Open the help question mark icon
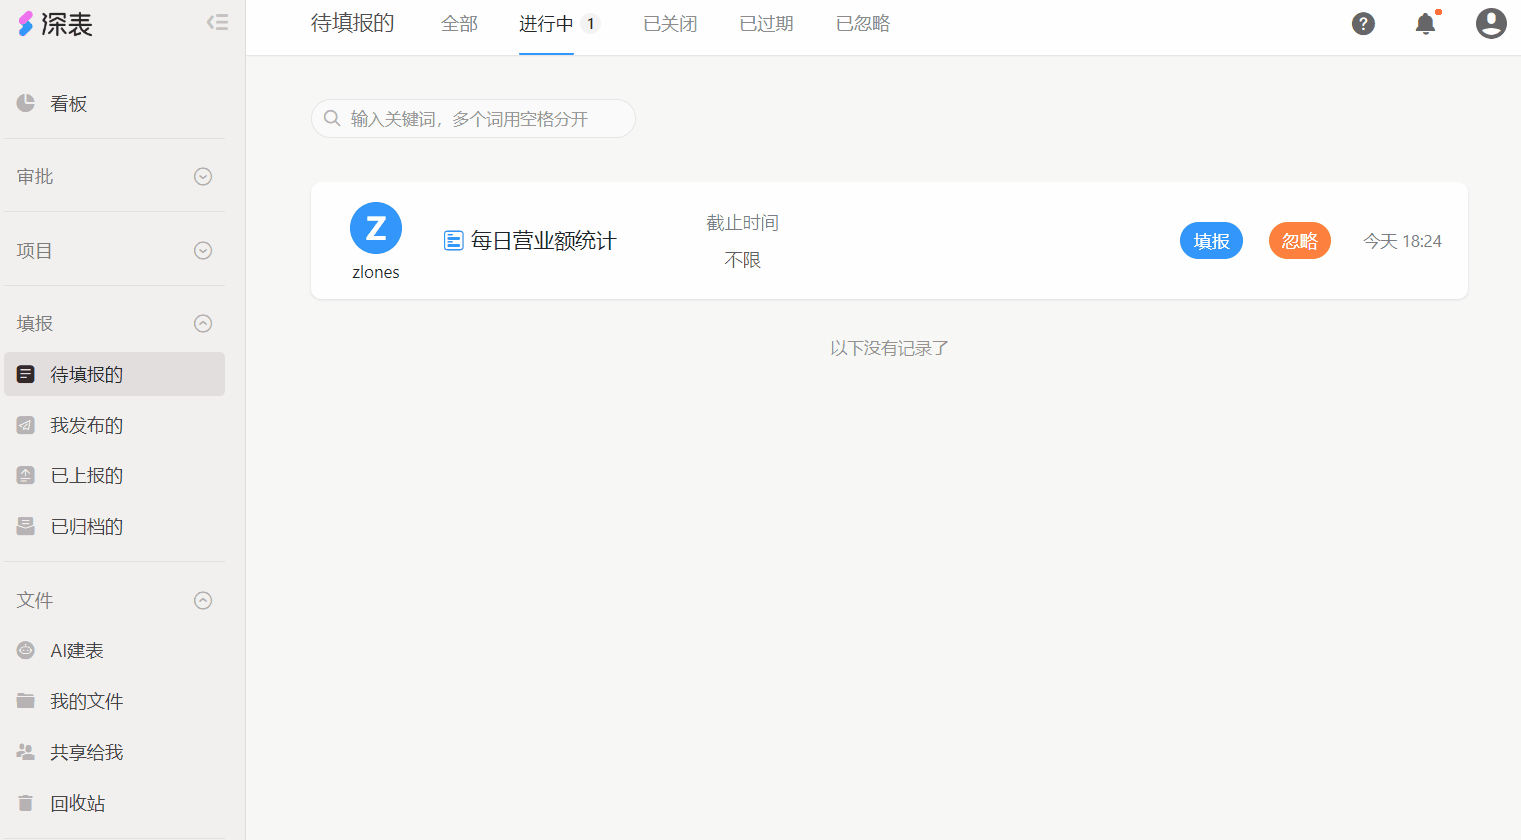Viewport: 1521px width, 840px height. coord(1363,24)
